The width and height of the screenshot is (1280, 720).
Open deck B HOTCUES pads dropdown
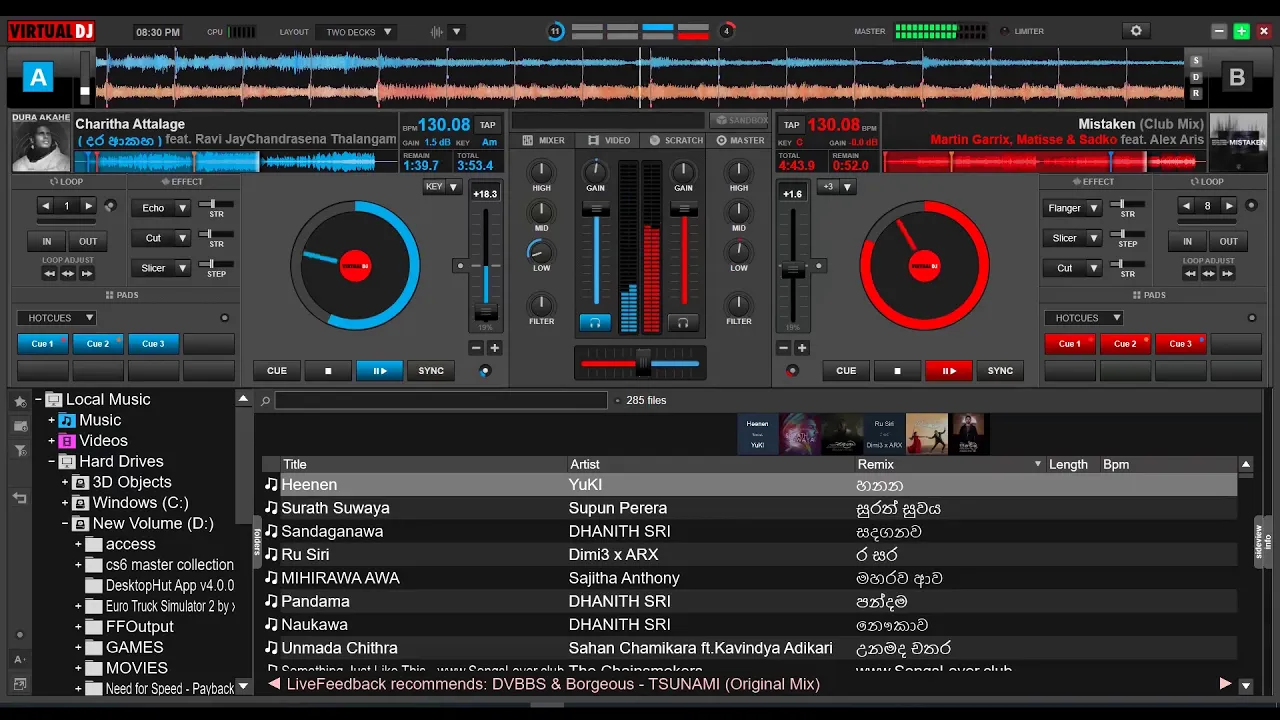(1085, 318)
